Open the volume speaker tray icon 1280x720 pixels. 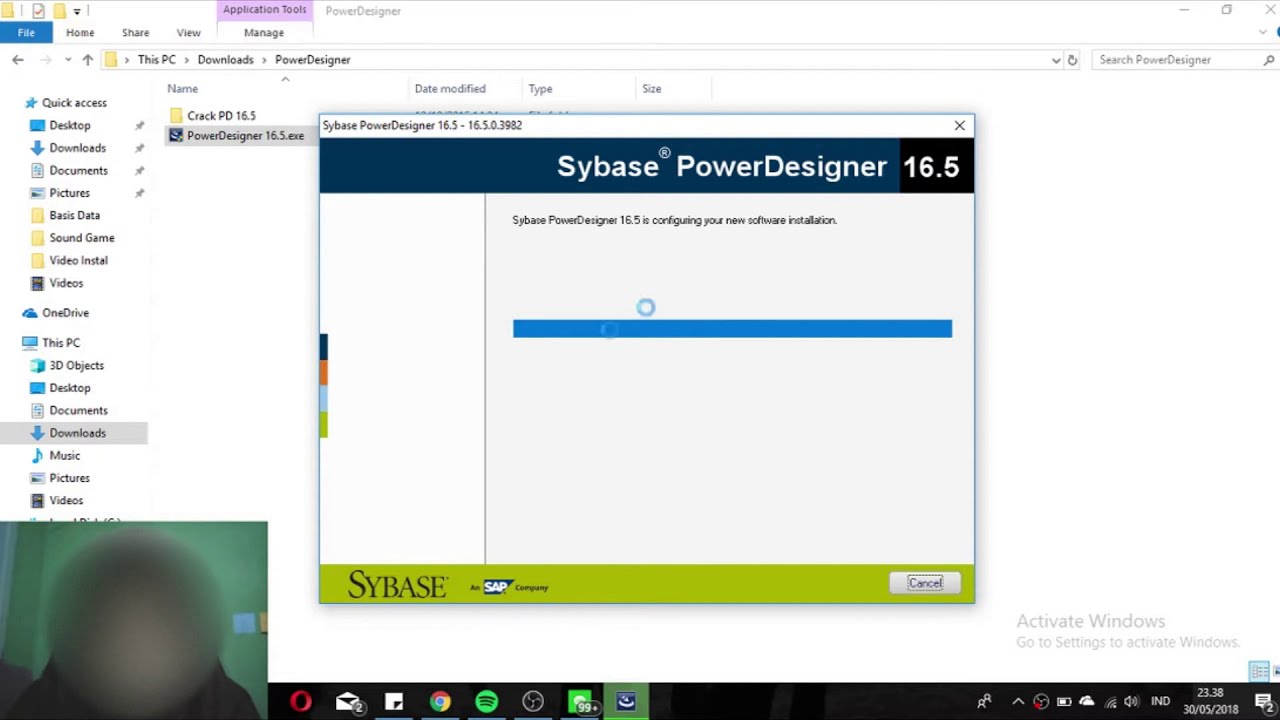[1132, 701]
